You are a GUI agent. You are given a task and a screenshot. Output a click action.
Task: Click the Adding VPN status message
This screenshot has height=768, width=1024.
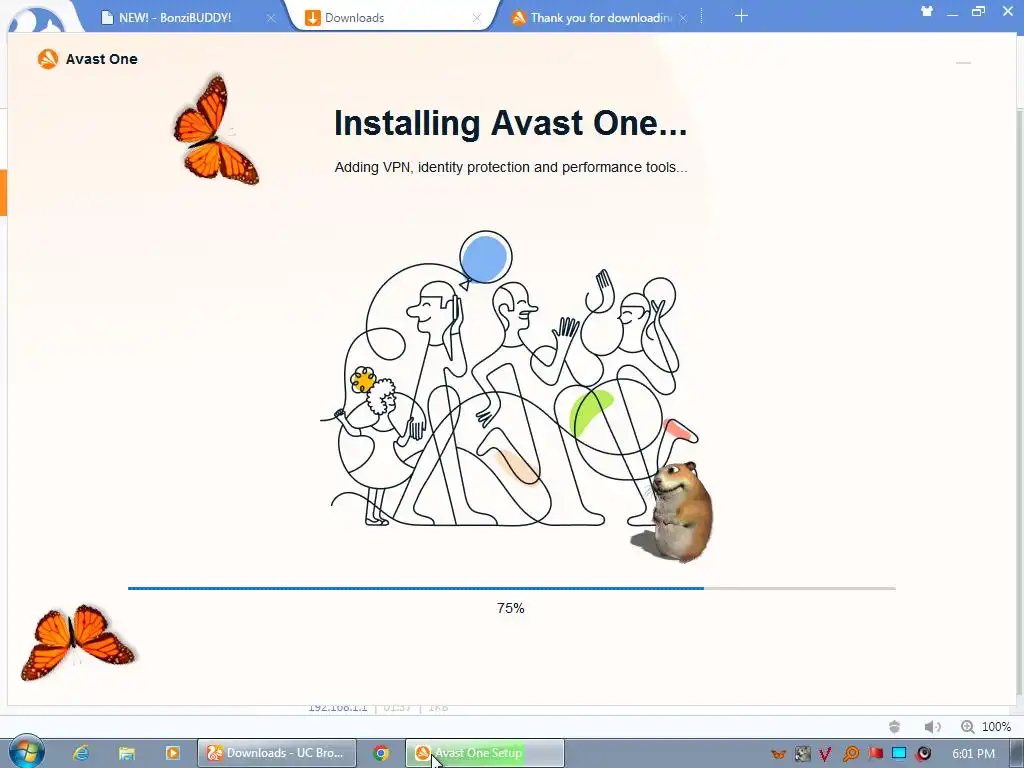[511, 167]
